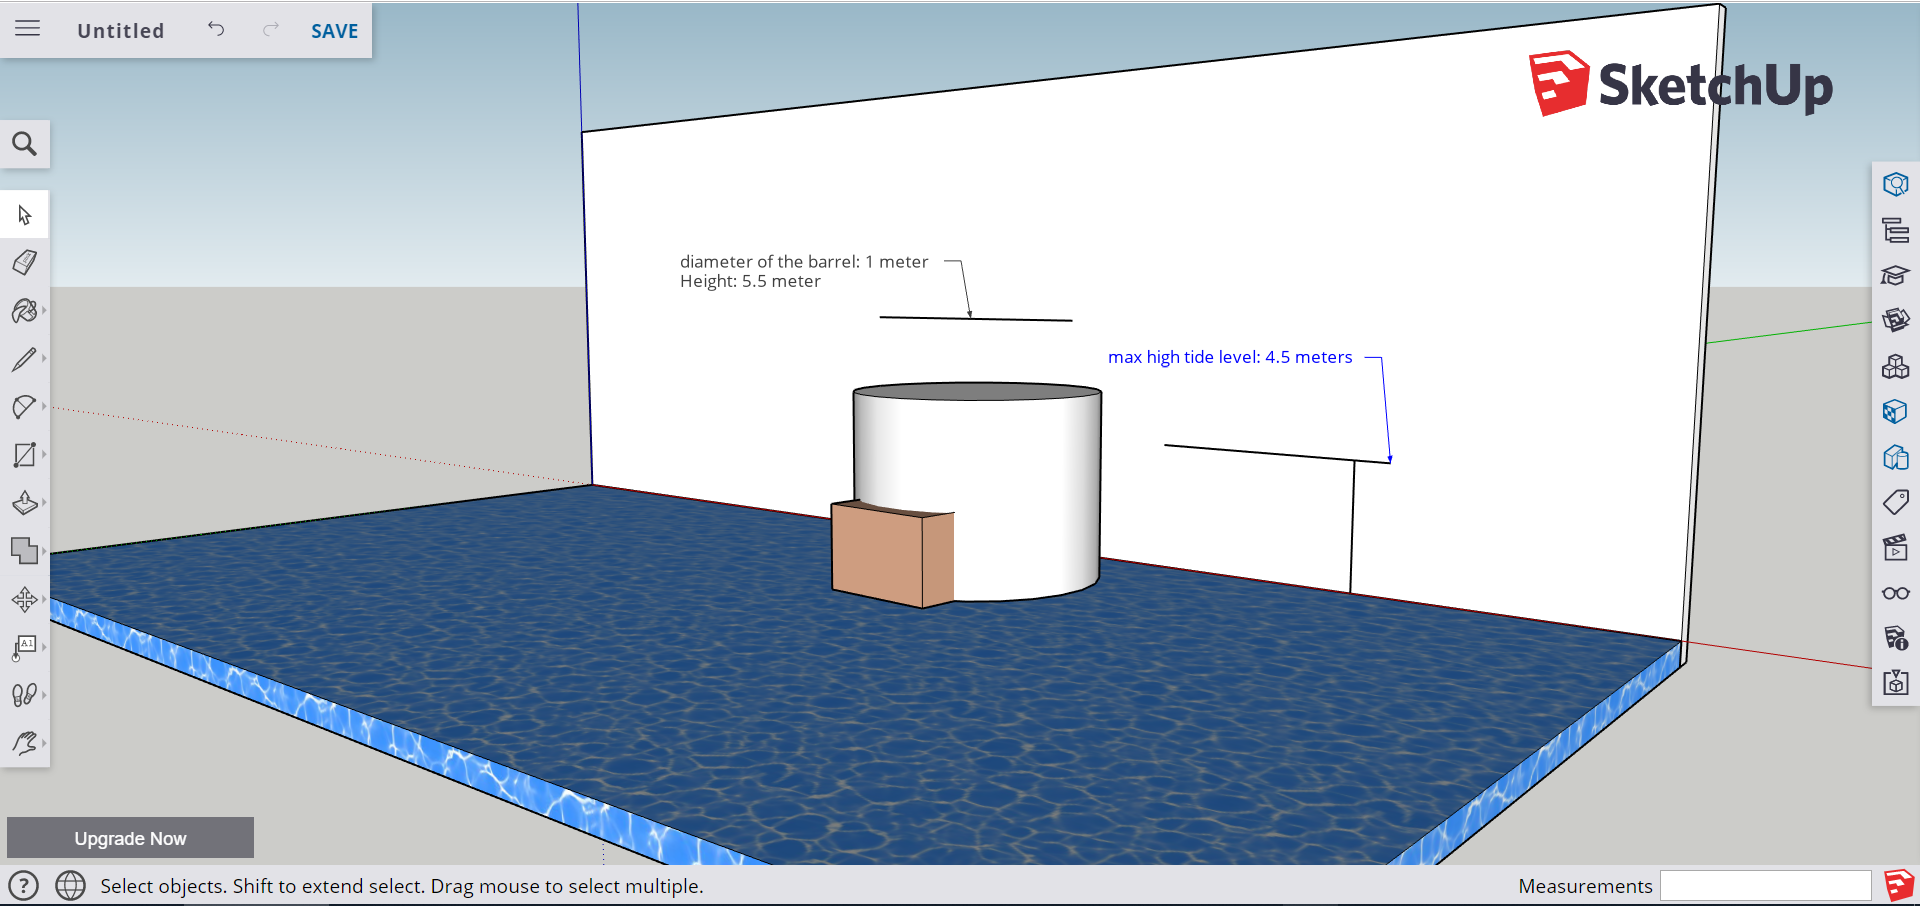Click the Measurements input field
This screenshot has height=906, width=1920.
[x=1765, y=886]
